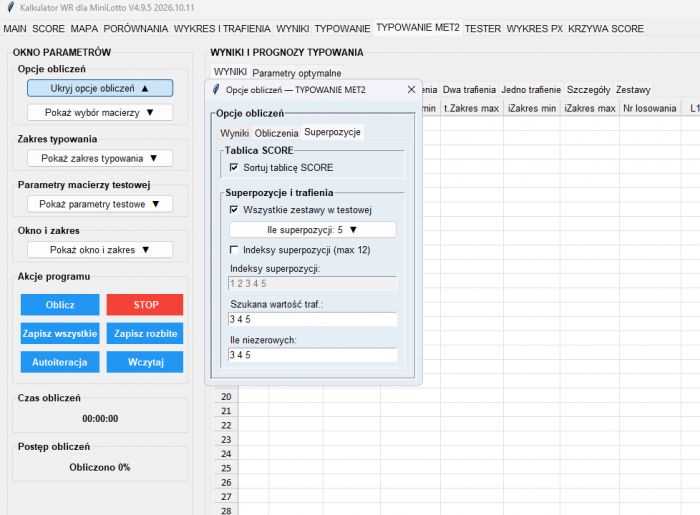This screenshot has width=700, height=515.
Task: Click the Zapisz wszystkie button
Action: [60, 333]
